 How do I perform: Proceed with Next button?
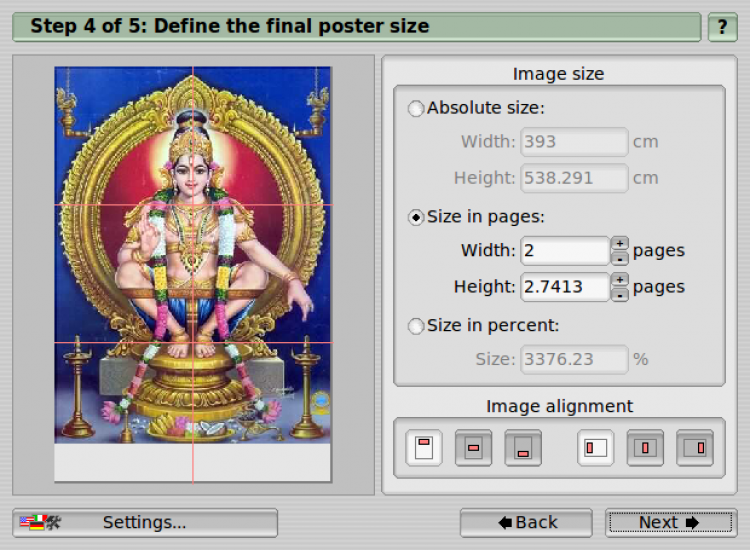coord(671,522)
